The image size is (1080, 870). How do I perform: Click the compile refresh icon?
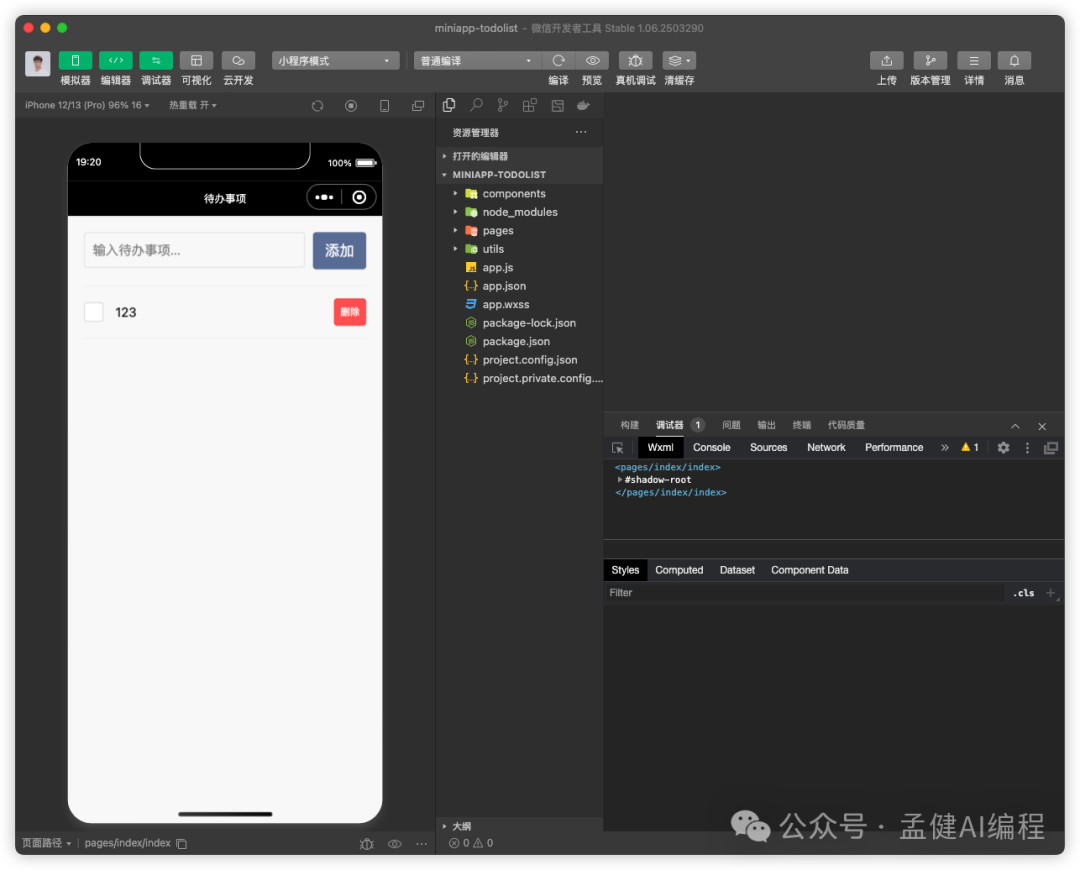559,61
